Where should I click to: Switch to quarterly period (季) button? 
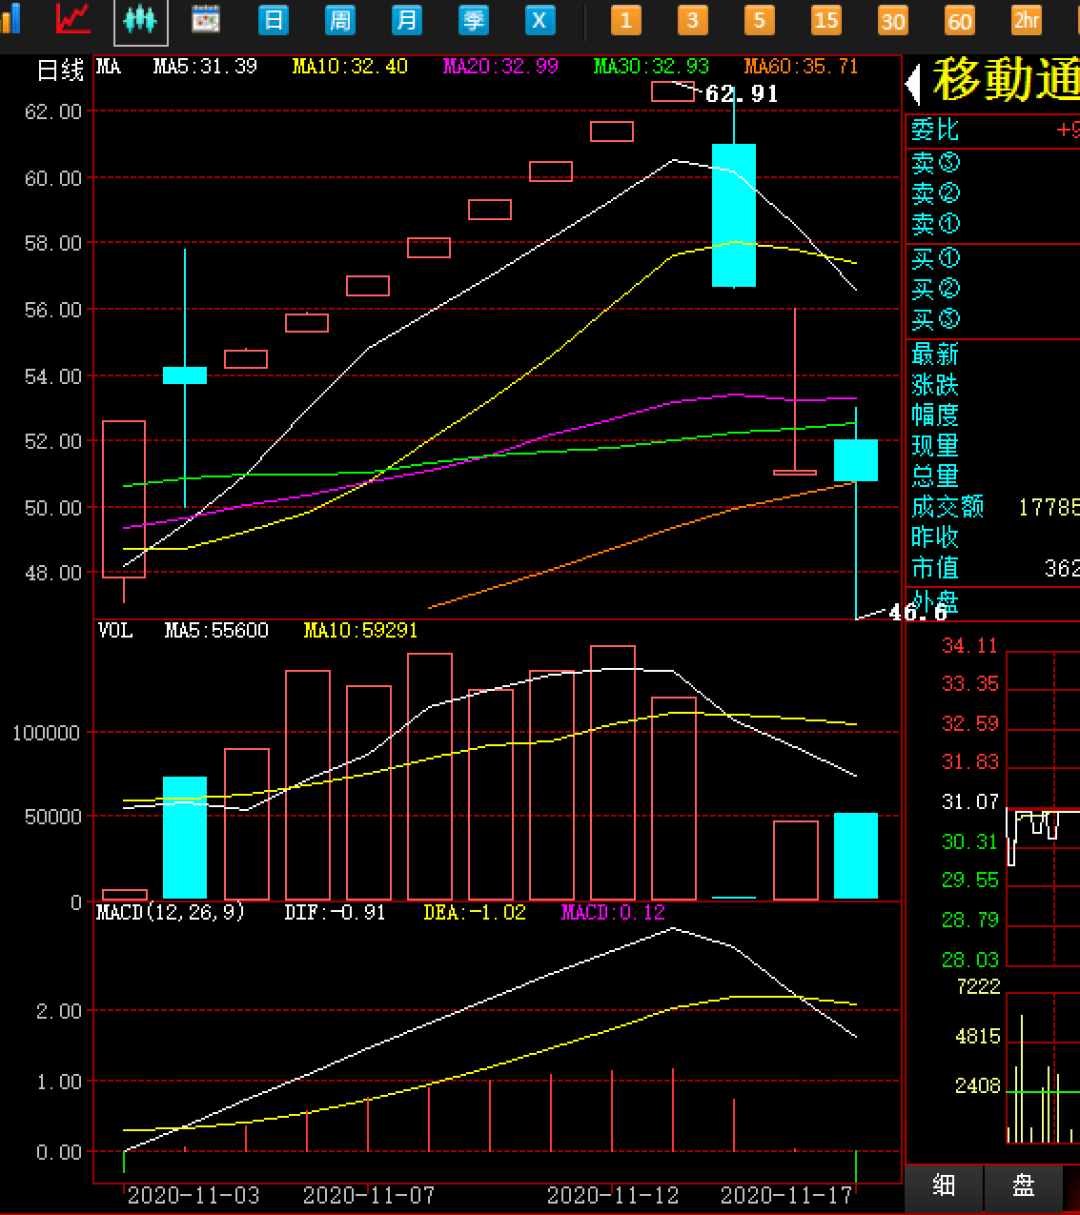coord(473,20)
